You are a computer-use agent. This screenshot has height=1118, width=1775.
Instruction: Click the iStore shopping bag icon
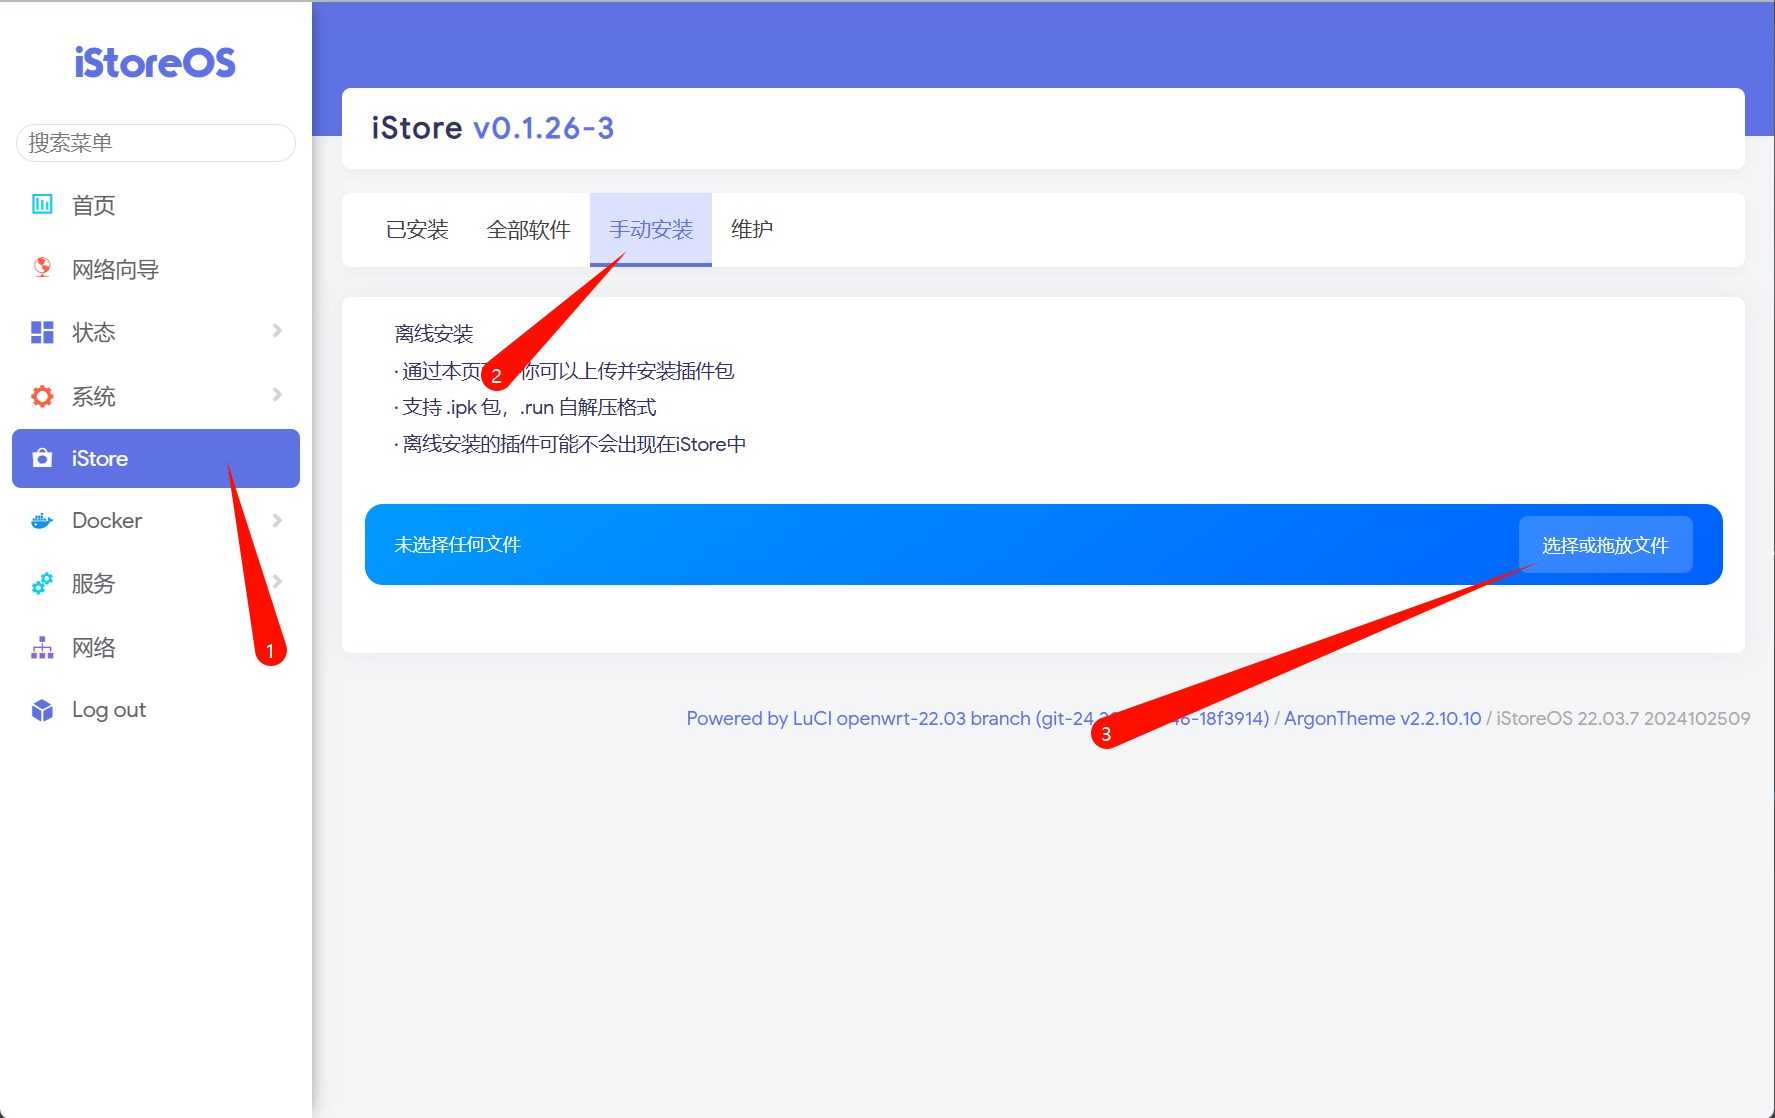[42, 458]
